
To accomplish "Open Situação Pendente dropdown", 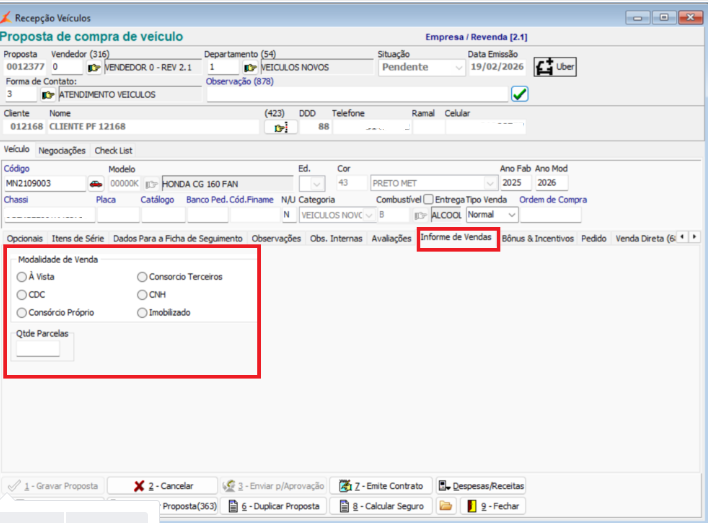I will coord(459,68).
